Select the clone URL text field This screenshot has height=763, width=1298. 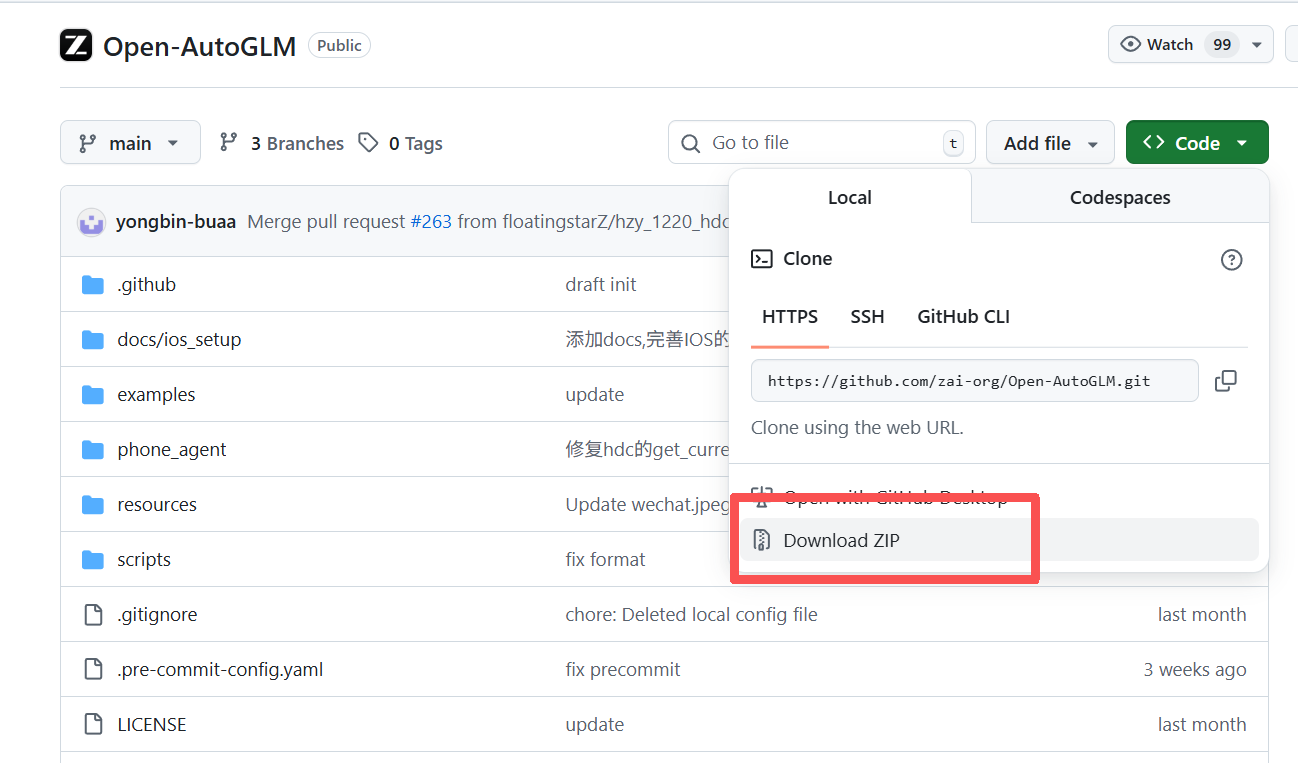975,381
